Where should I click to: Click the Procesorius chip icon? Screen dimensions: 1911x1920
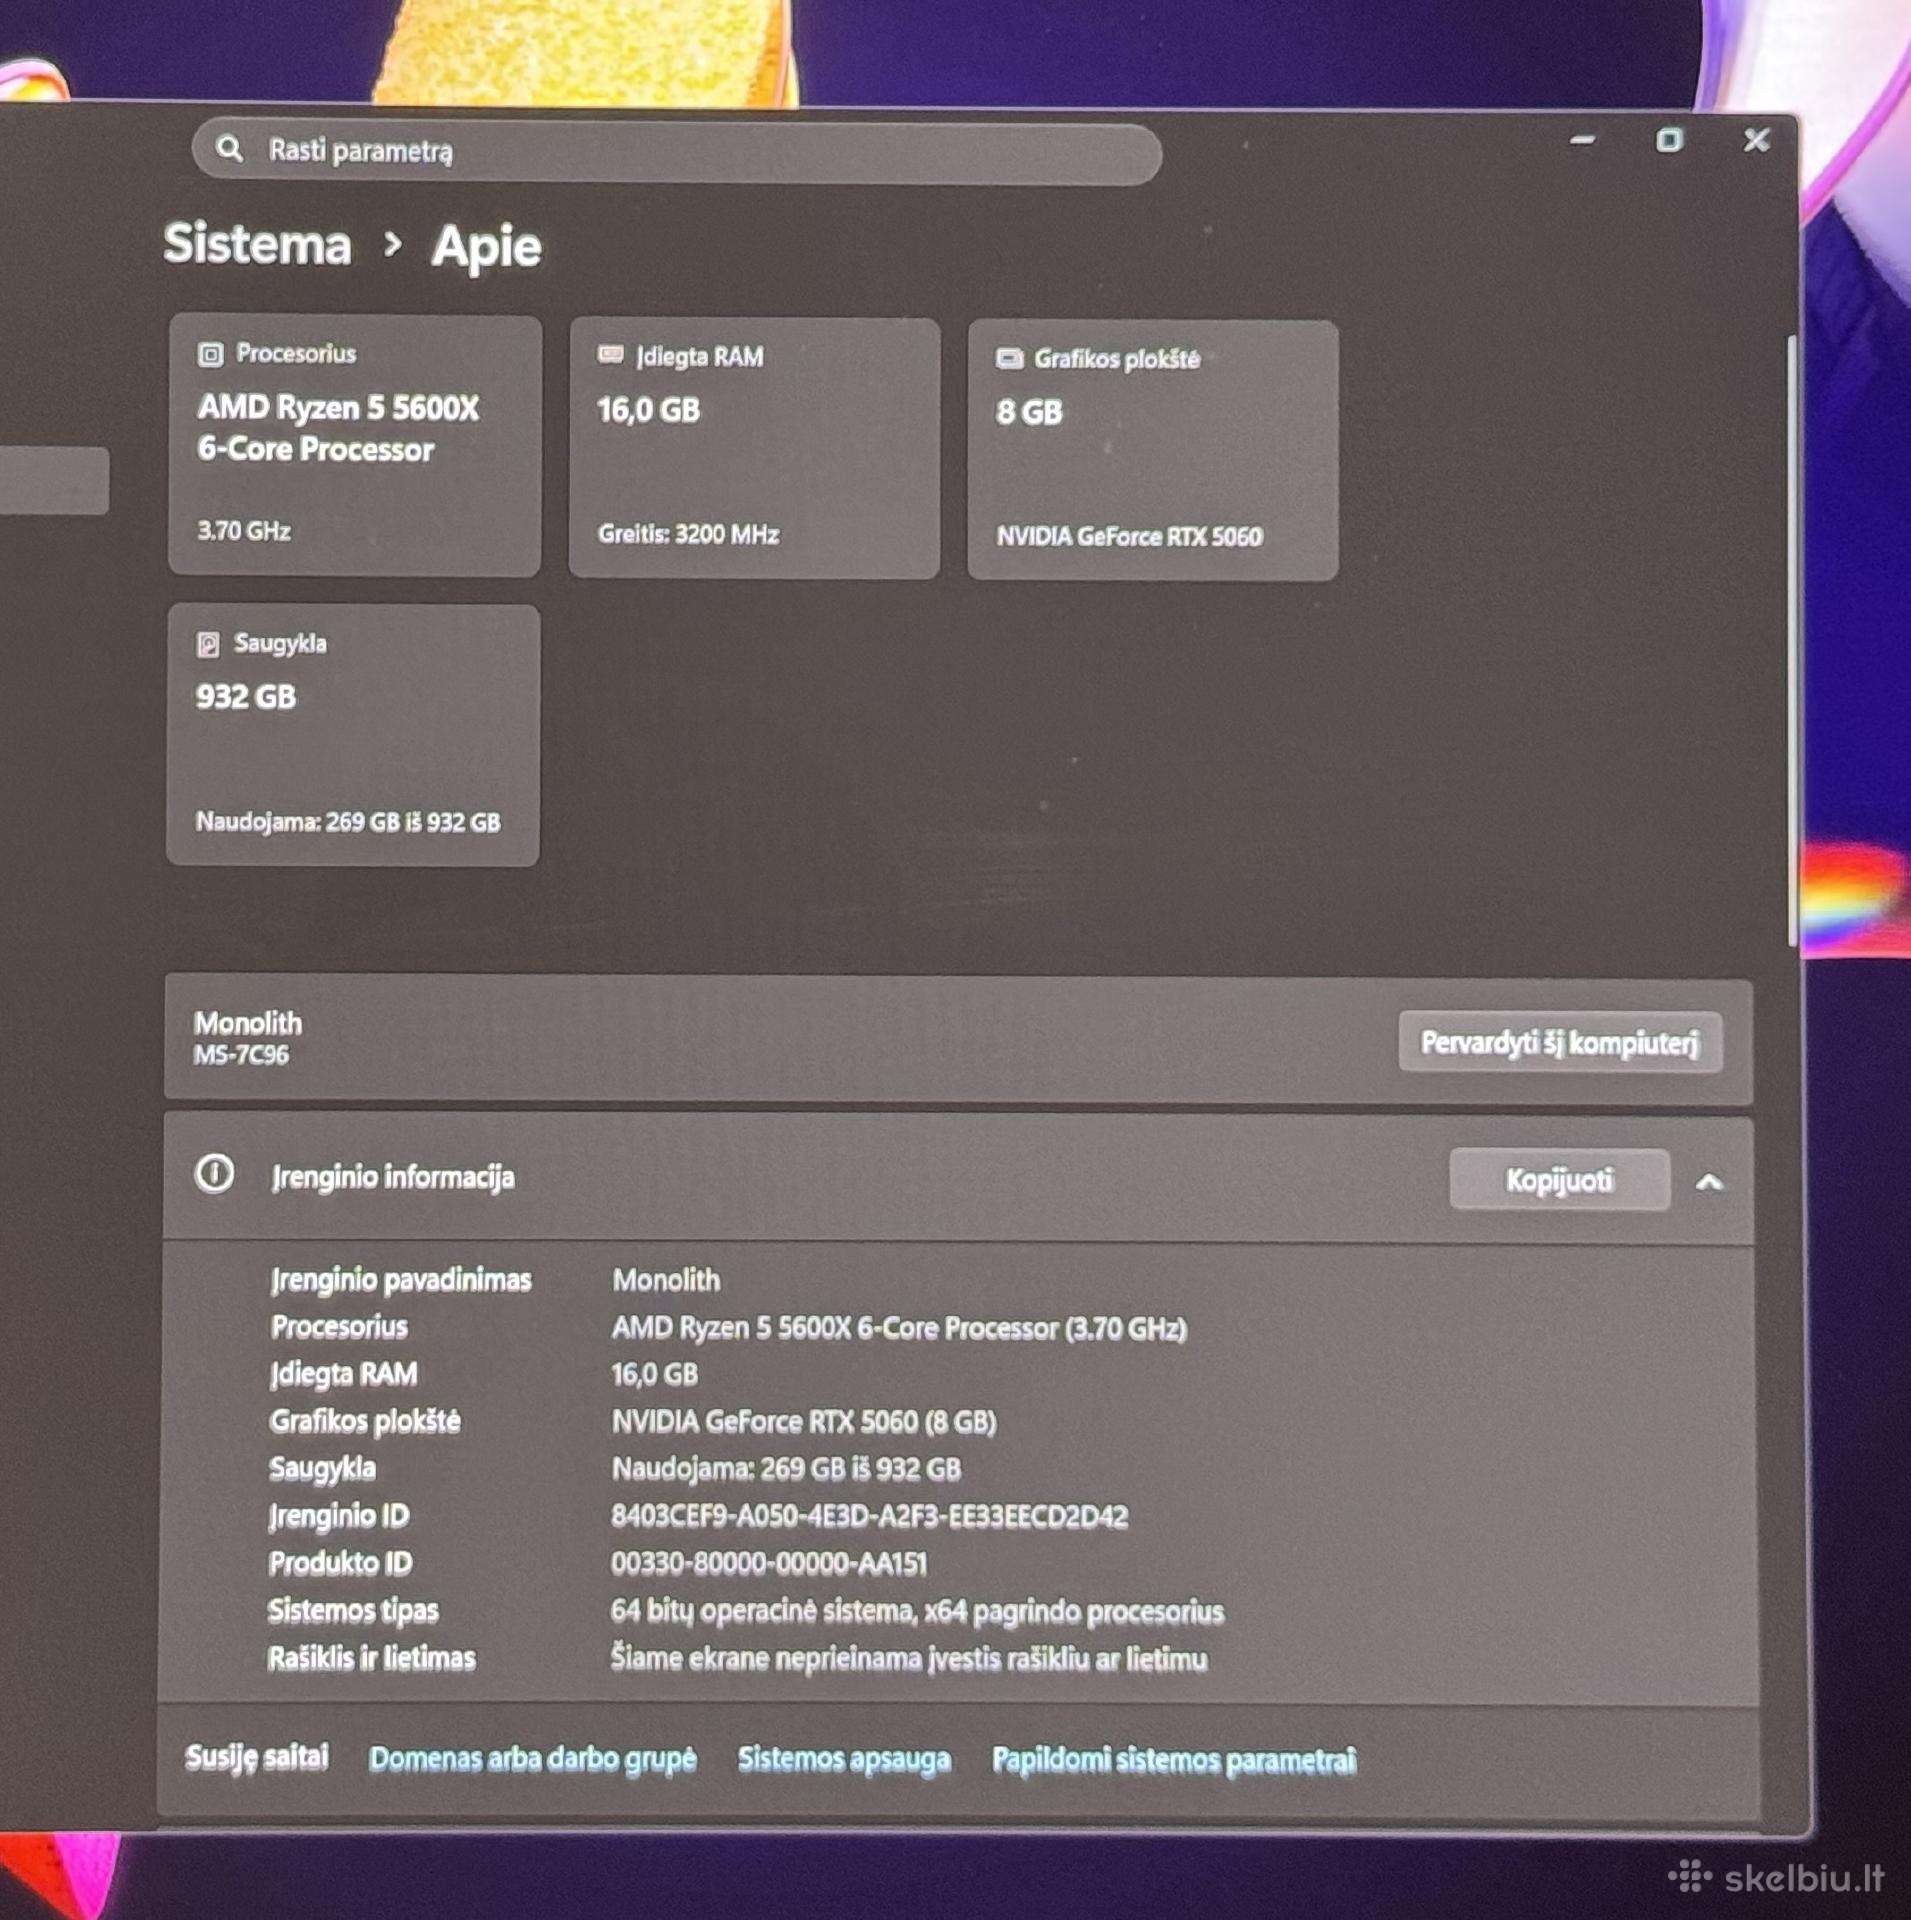[x=210, y=354]
